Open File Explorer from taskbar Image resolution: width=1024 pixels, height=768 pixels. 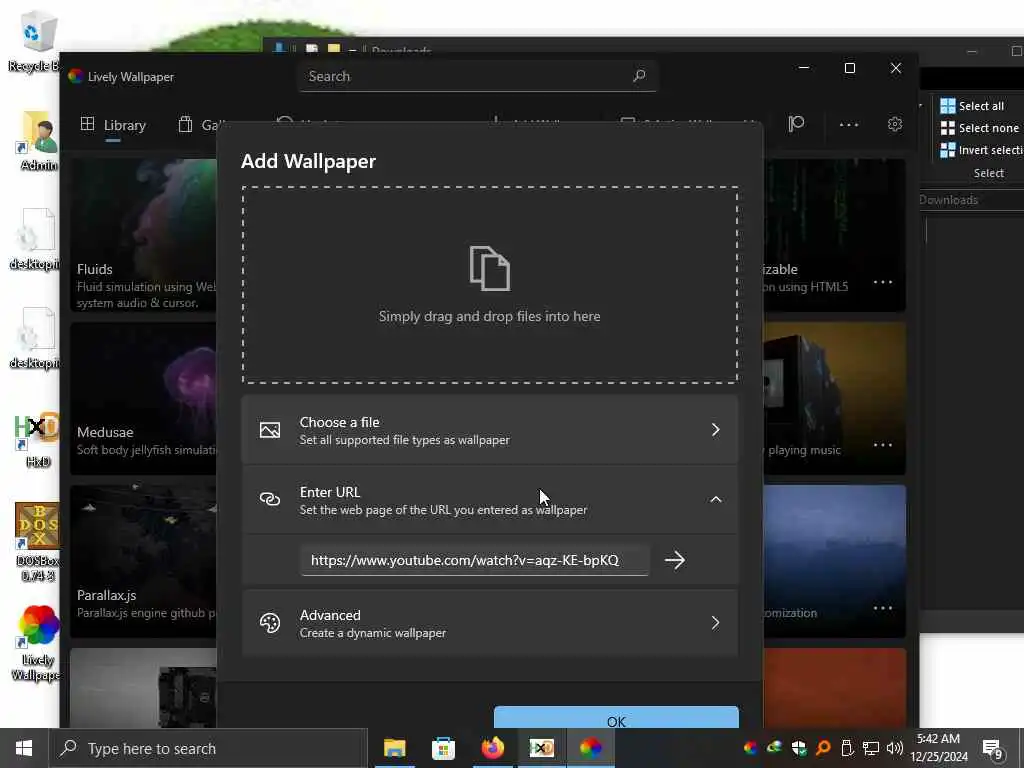(x=394, y=748)
